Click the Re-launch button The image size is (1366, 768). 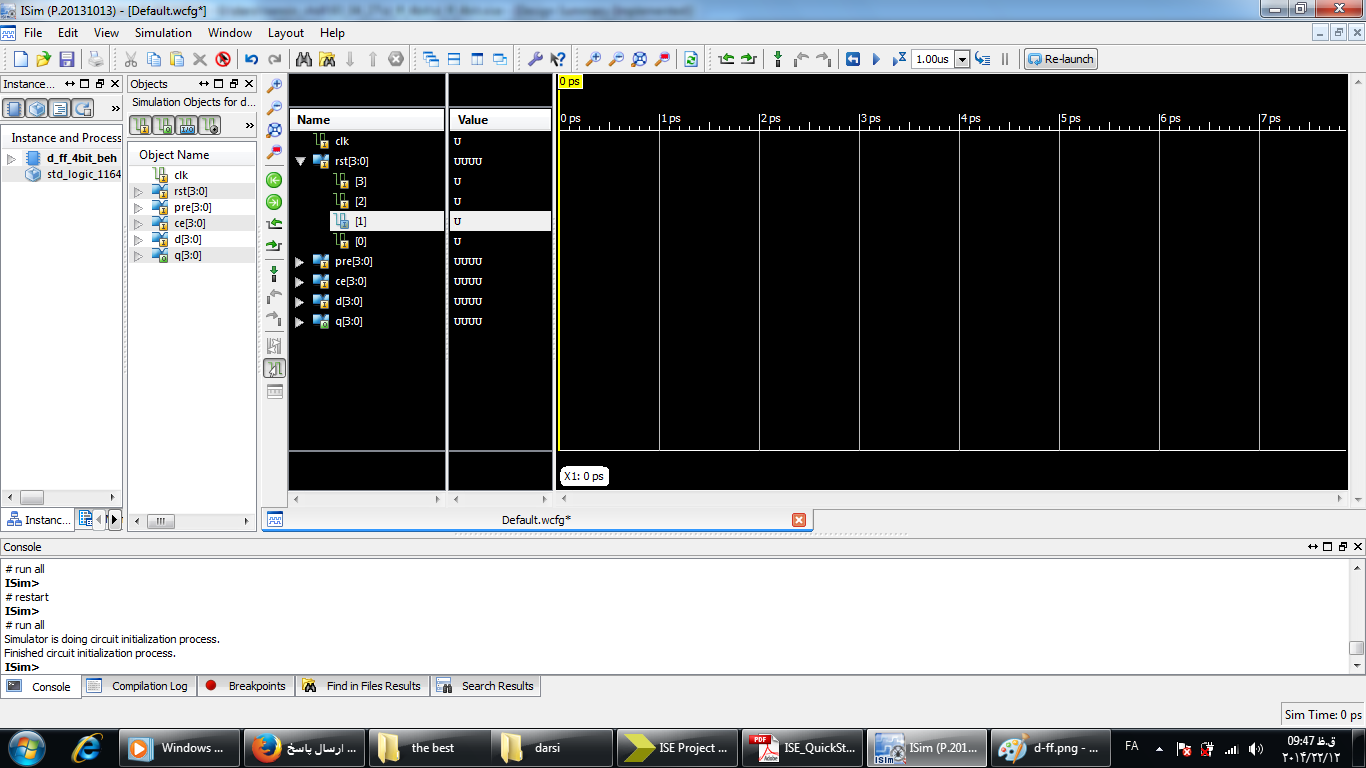click(1061, 59)
